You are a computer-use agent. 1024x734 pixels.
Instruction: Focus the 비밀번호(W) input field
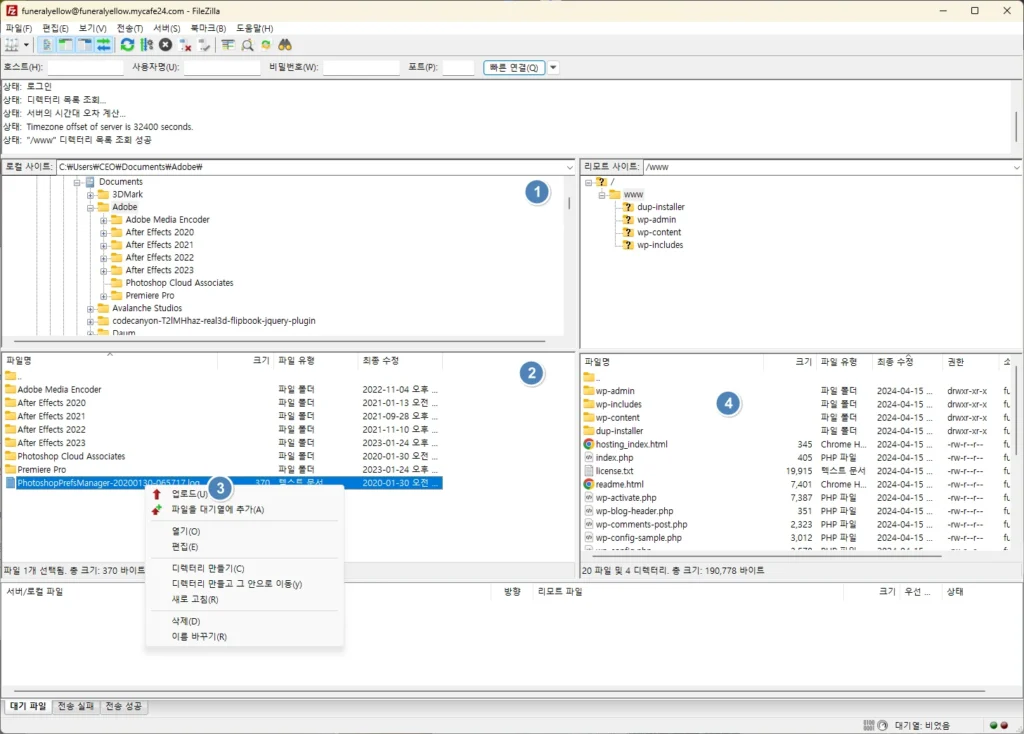(361, 67)
